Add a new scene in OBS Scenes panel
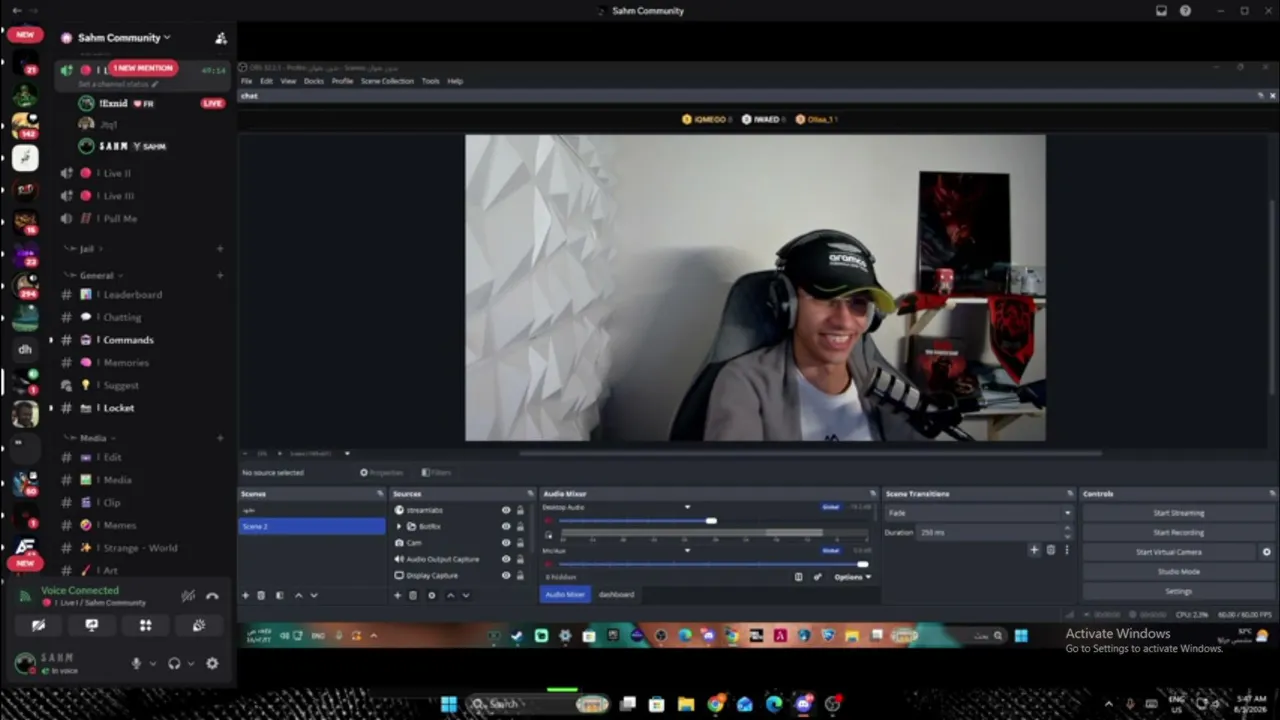The height and width of the screenshot is (720, 1280). tap(245, 595)
